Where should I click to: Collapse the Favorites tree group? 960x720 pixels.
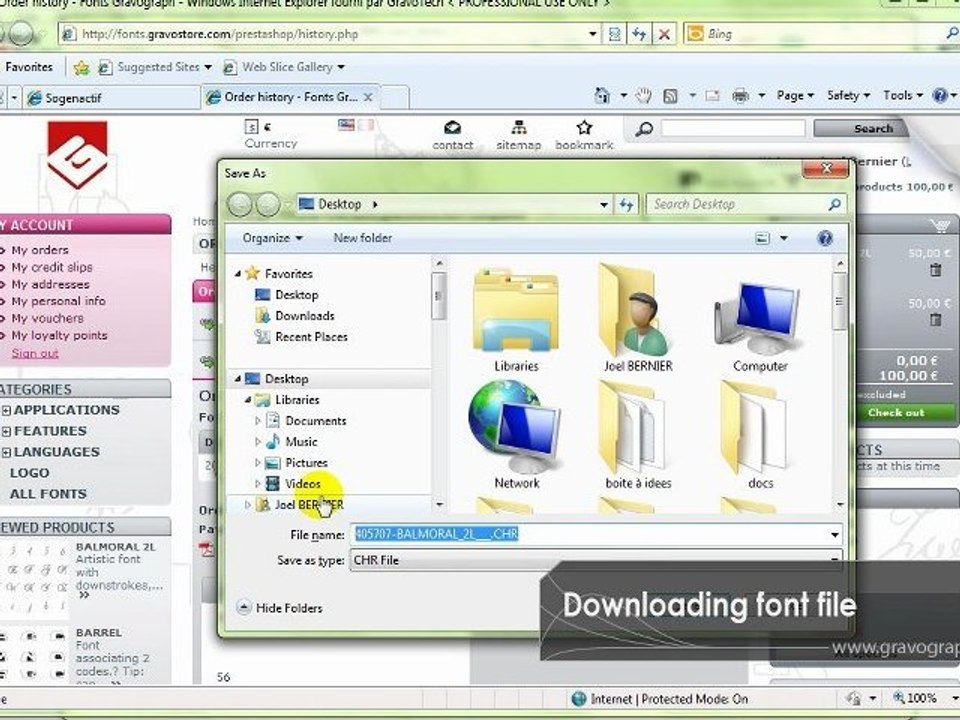(x=238, y=274)
